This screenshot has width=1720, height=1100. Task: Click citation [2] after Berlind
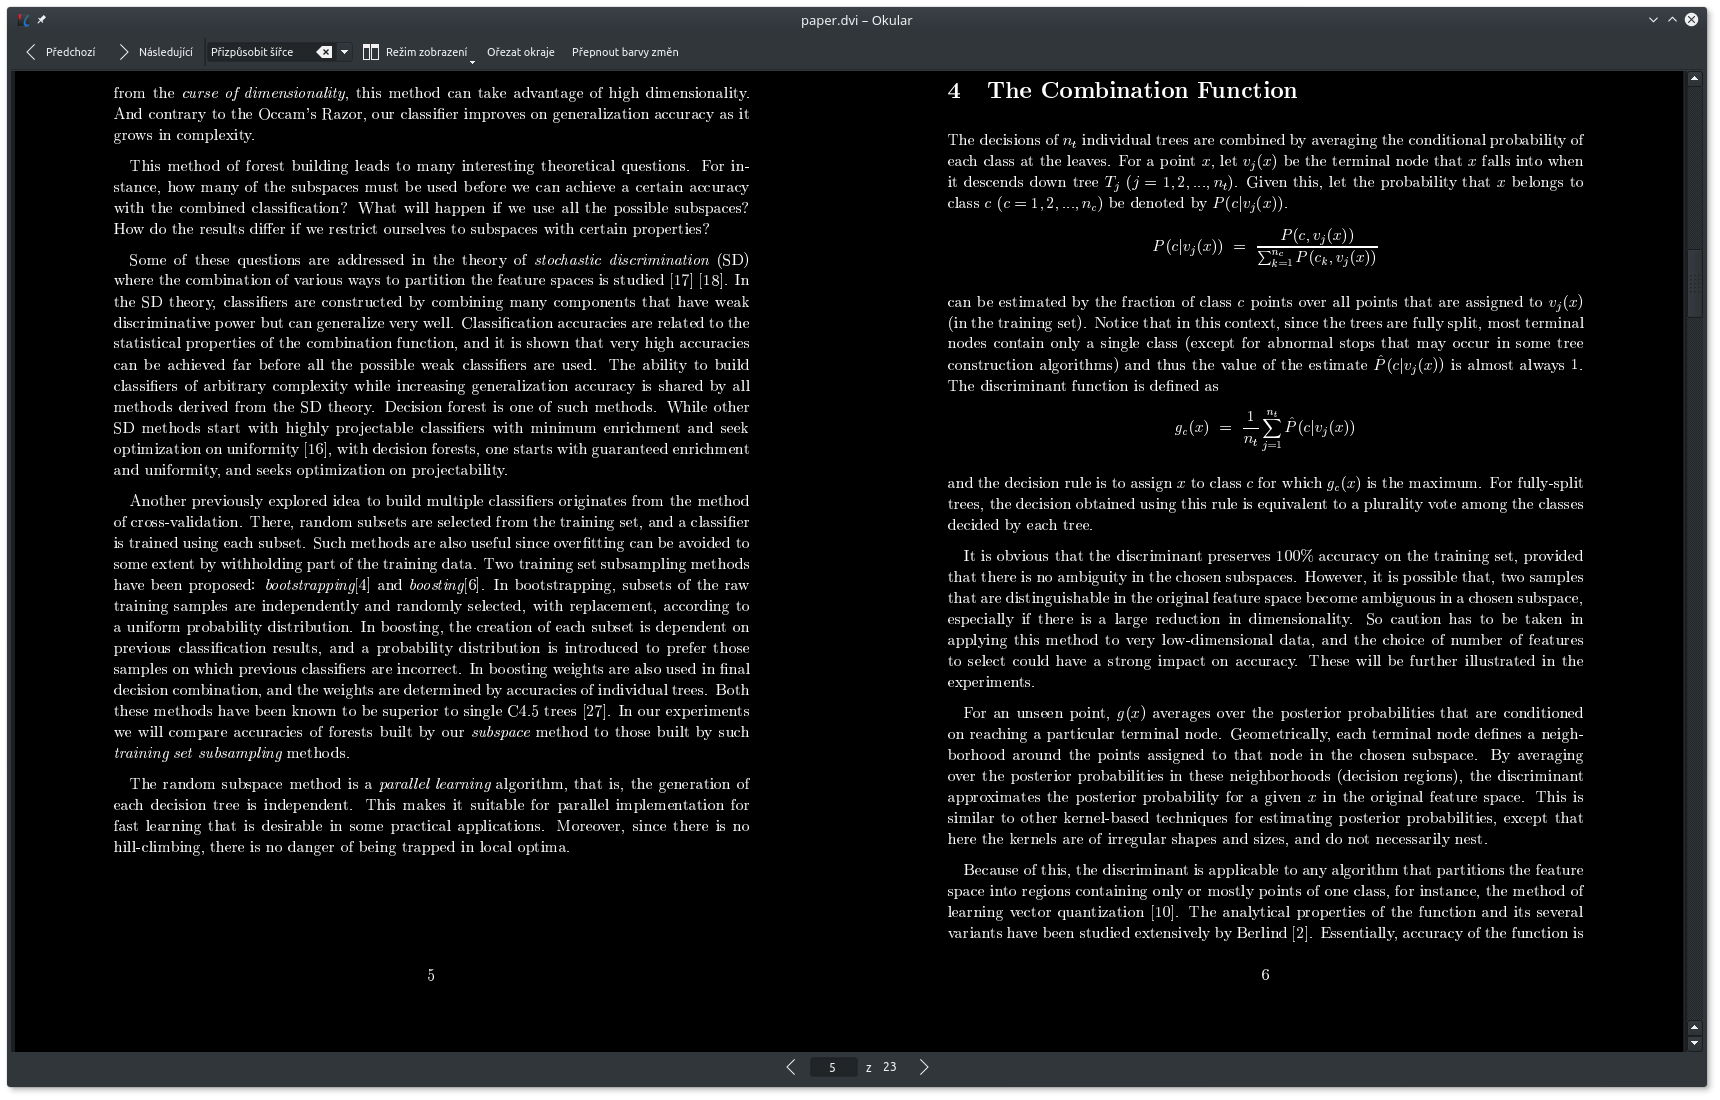1301,933
